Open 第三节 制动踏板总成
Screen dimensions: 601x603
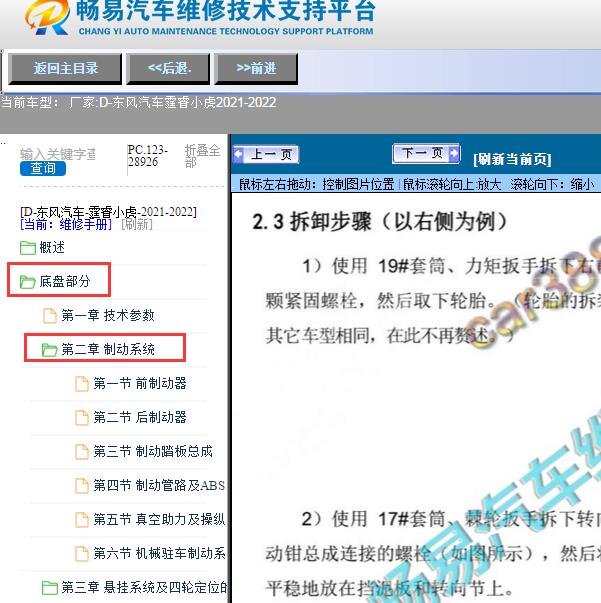click(x=153, y=451)
